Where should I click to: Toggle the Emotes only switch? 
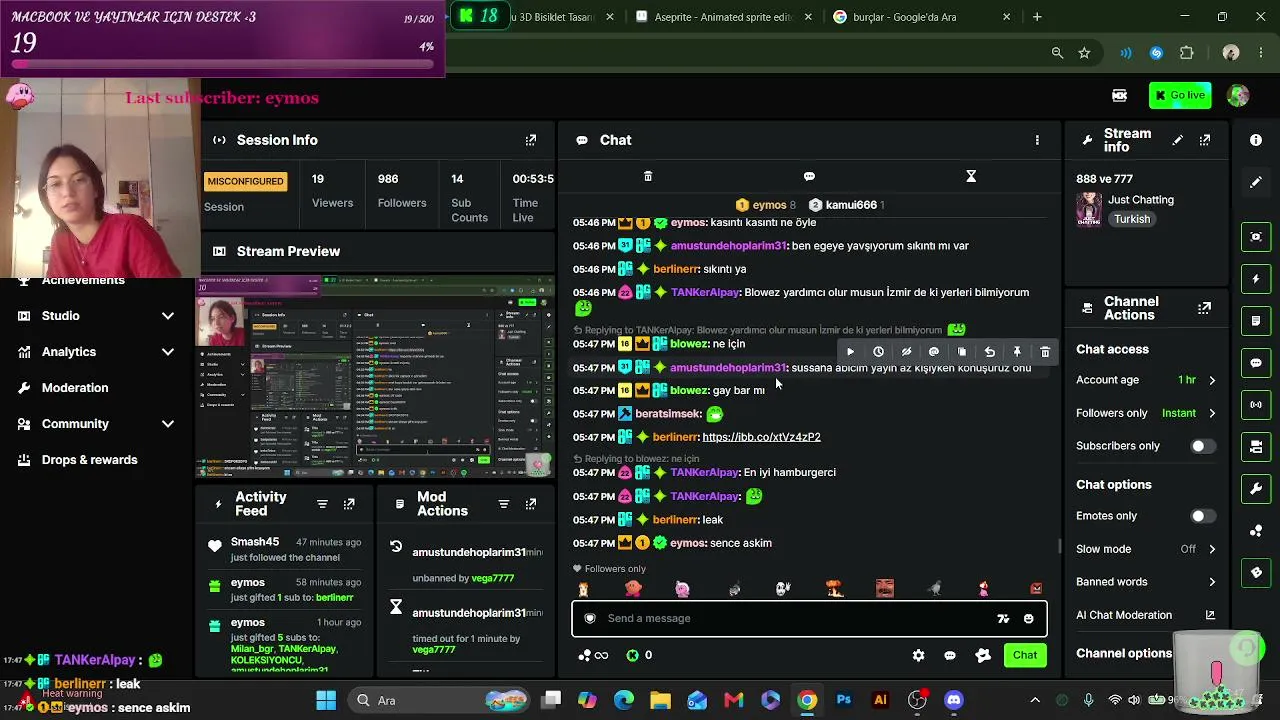pyautogui.click(x=1203, y=516)
